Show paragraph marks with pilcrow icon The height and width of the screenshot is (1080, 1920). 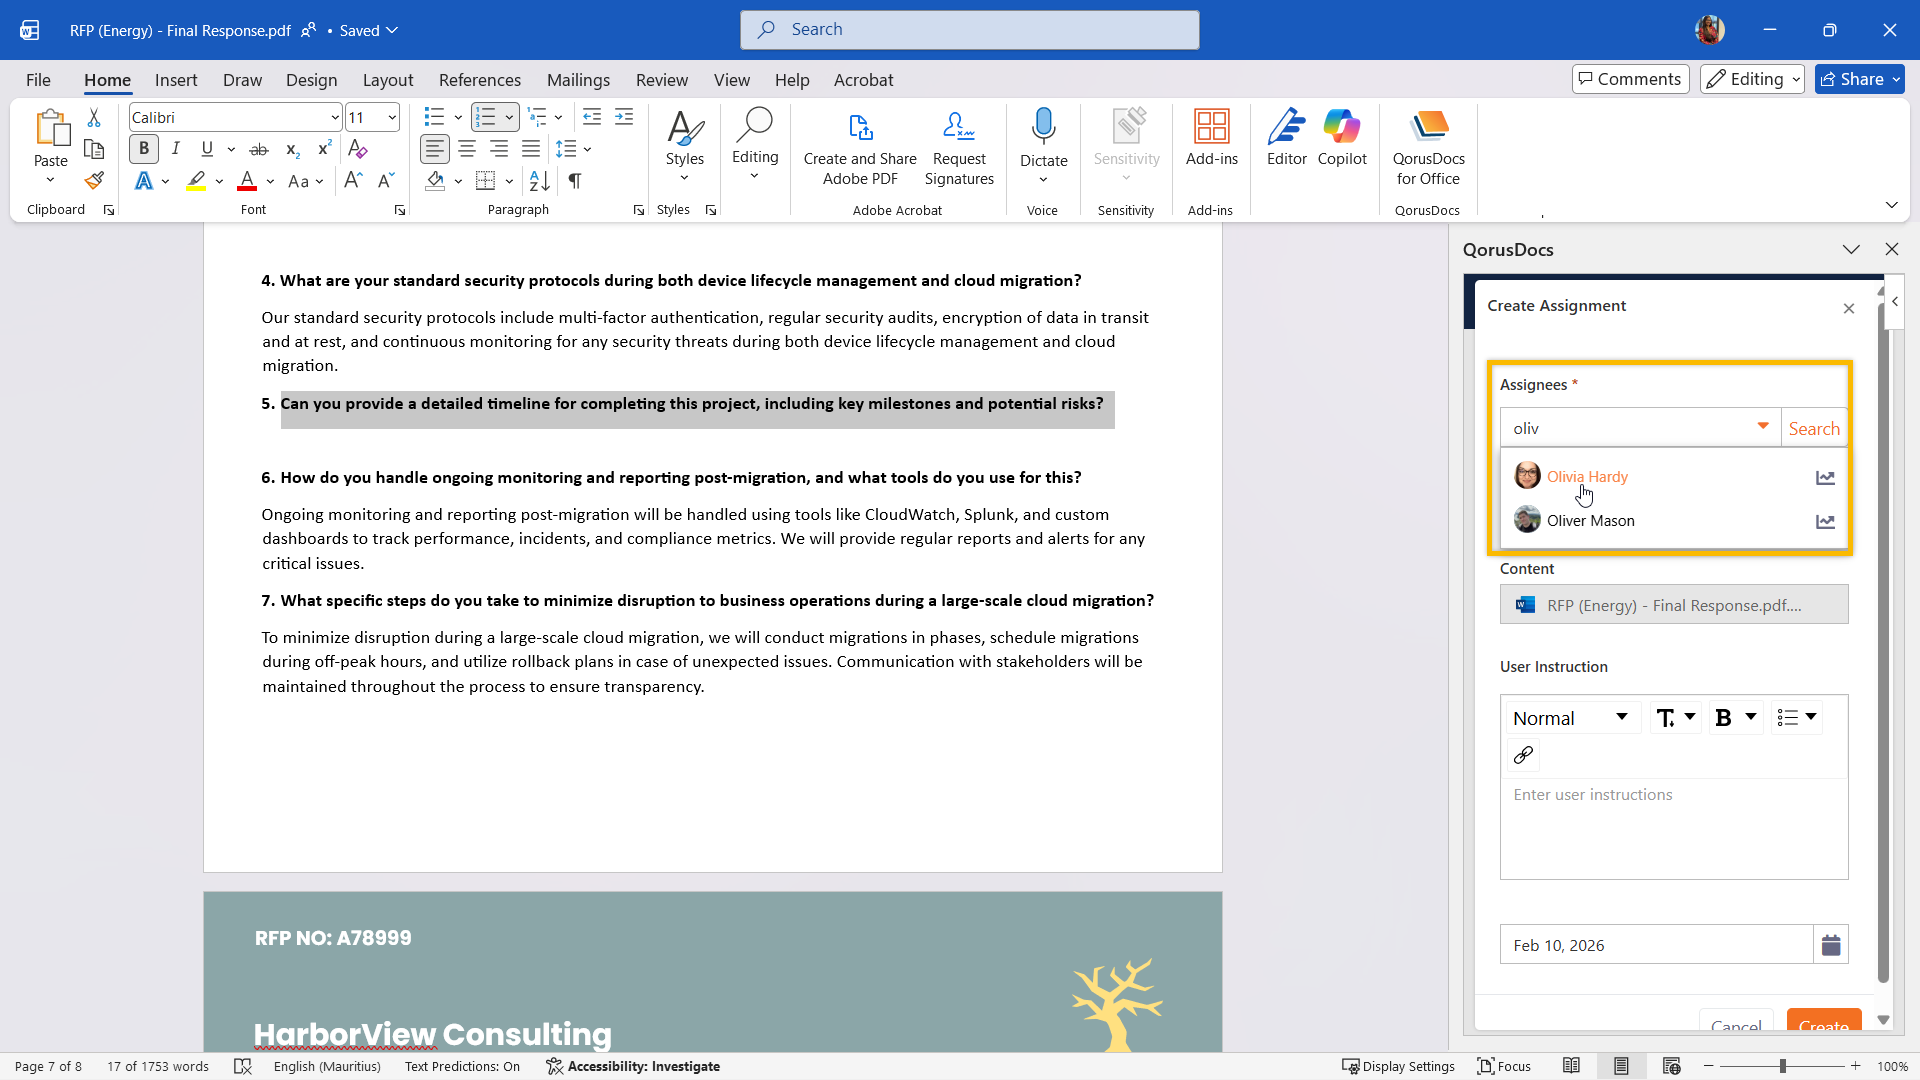pos(575,181)
